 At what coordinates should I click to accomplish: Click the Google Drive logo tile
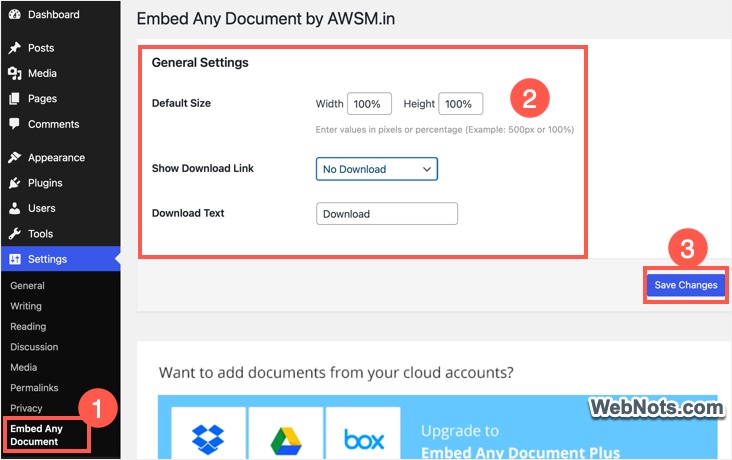[x=286, y=433]
